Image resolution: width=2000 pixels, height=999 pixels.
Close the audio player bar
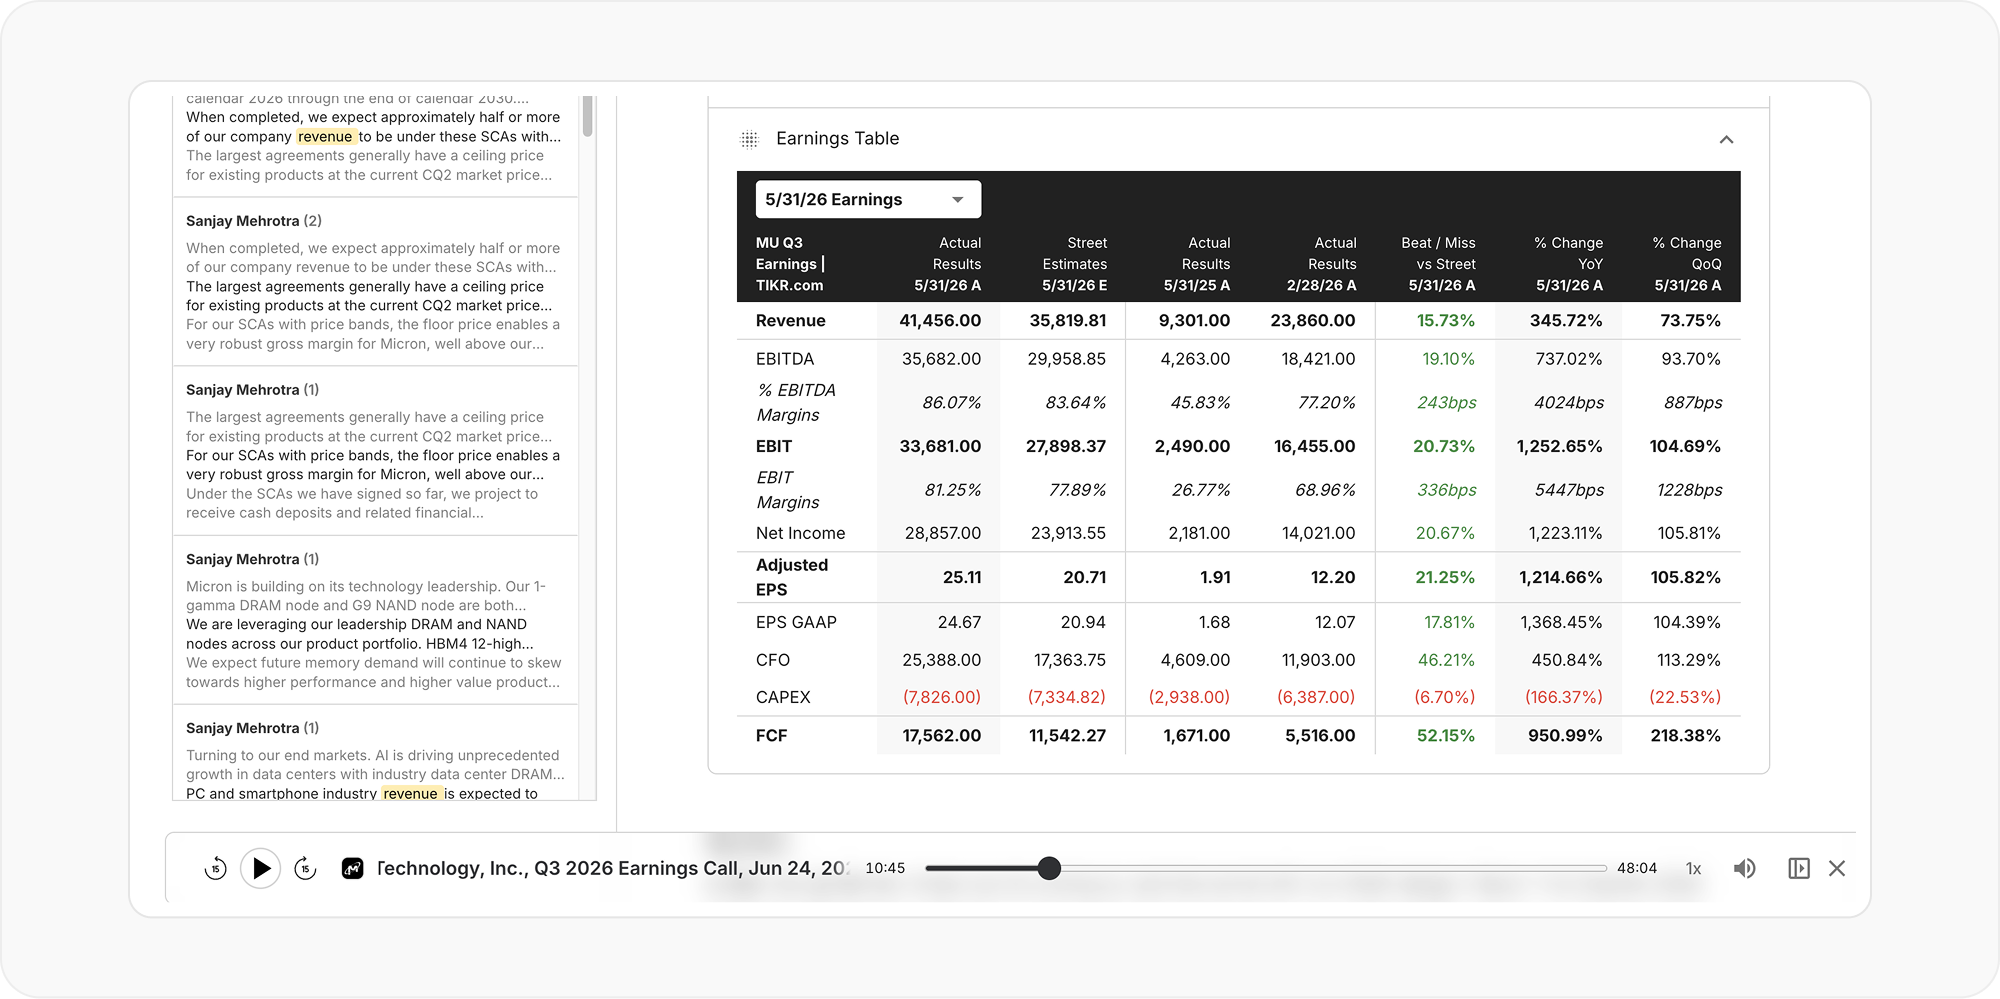(1837, 868)
